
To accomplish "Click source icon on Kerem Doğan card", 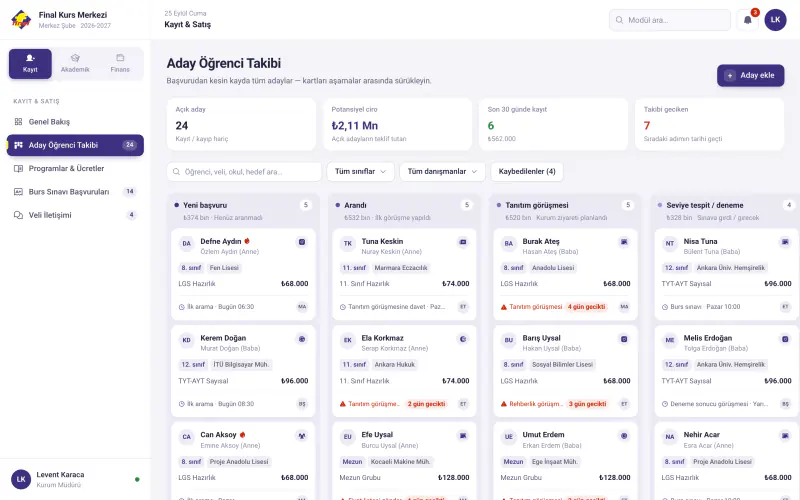I will pyautogui.click(x=302, y=339).
